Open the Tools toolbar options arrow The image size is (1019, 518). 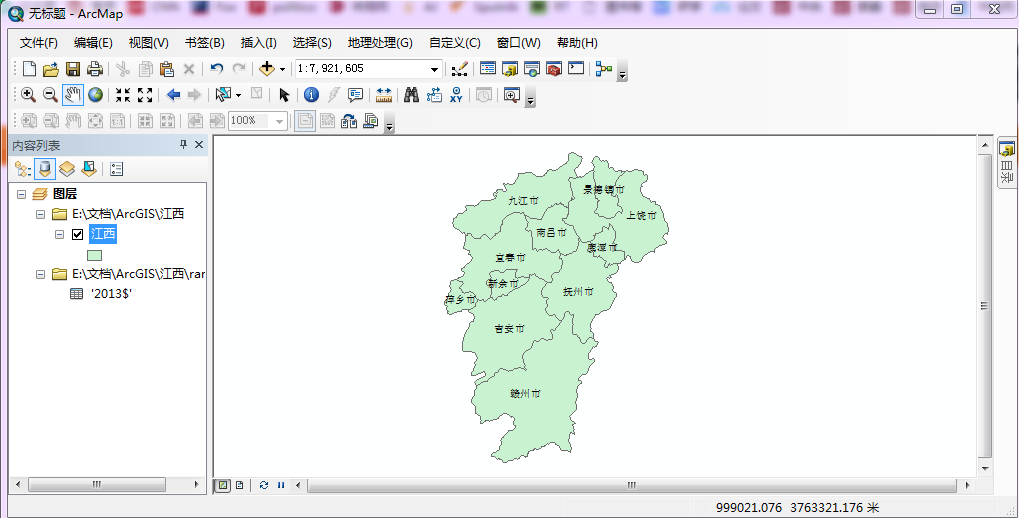click(x=530, y=98)
